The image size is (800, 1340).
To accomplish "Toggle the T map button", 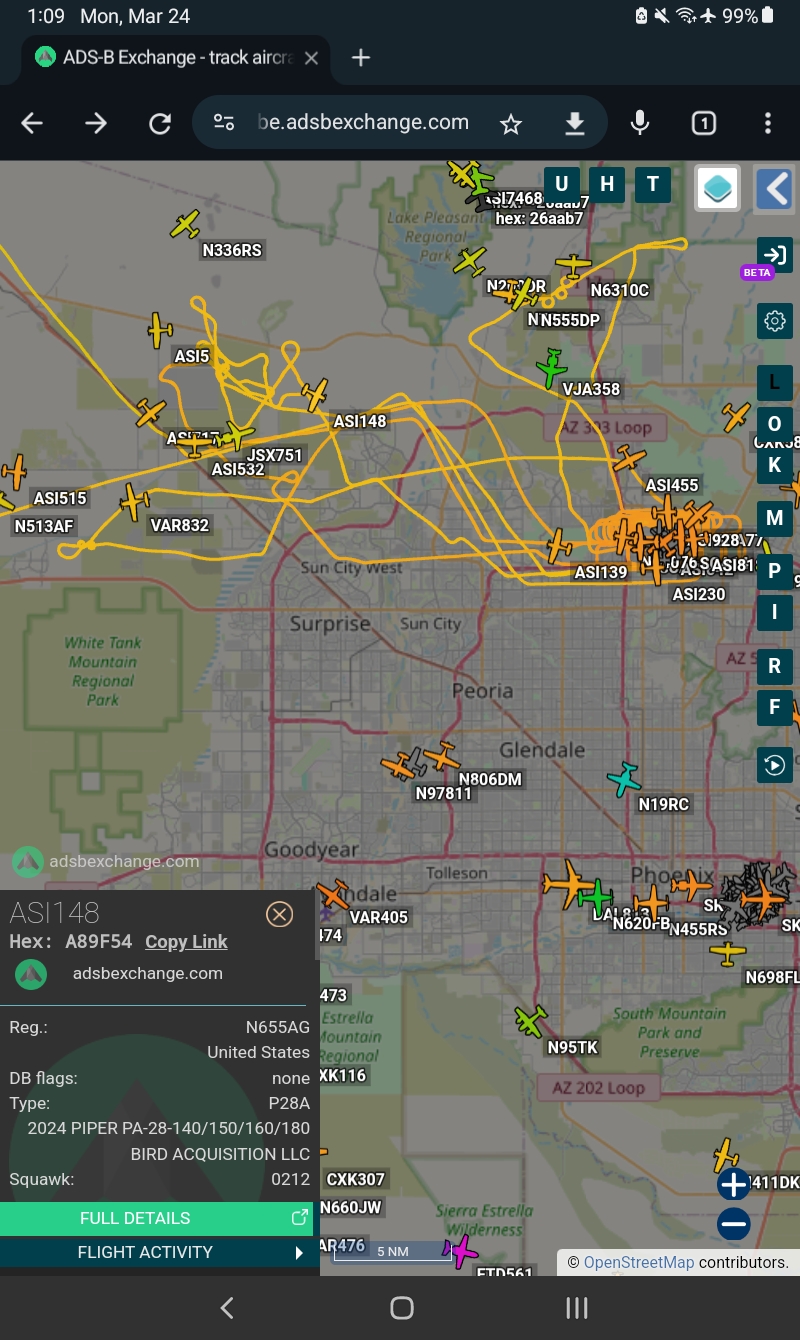I will (x=653, y=184).
